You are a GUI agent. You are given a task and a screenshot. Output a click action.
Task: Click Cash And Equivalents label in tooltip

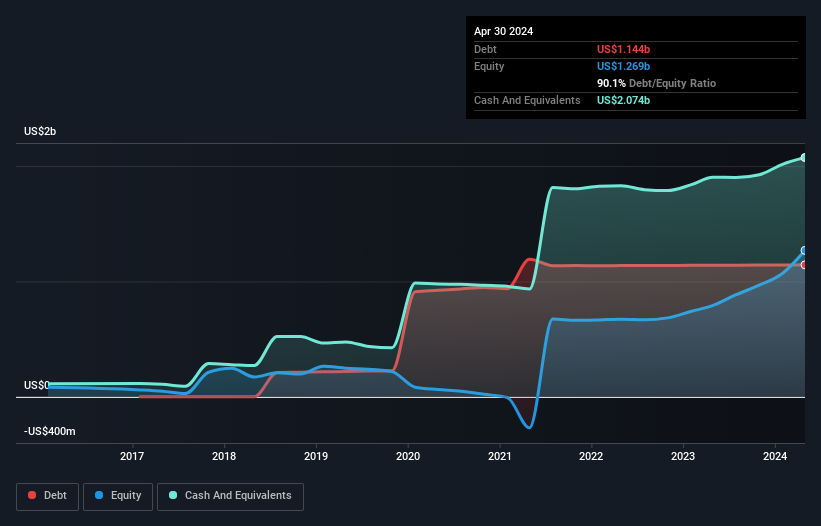point(527,100)
